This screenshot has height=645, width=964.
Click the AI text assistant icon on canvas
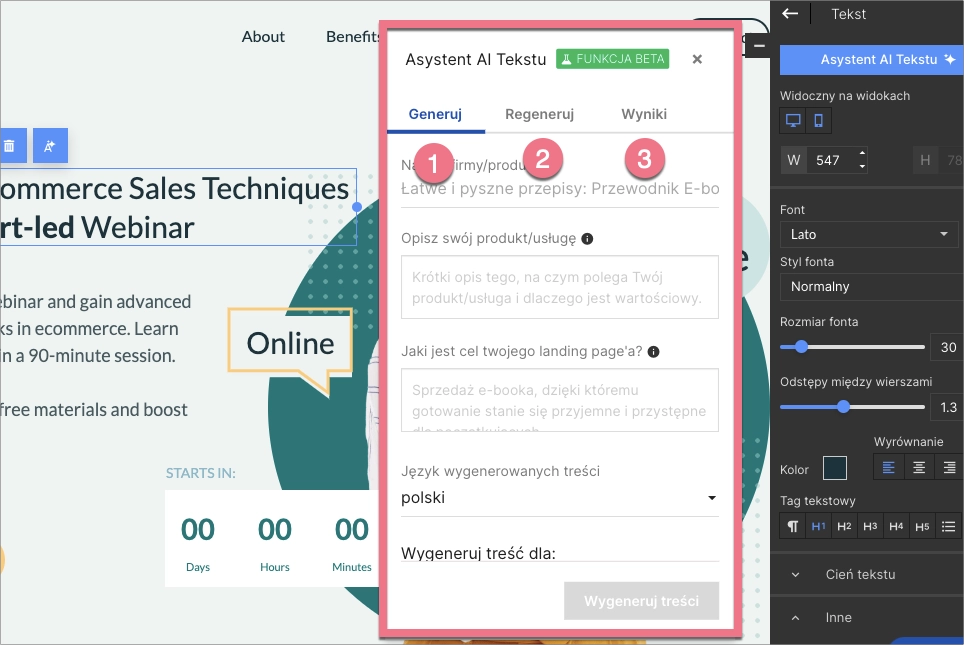49,146
